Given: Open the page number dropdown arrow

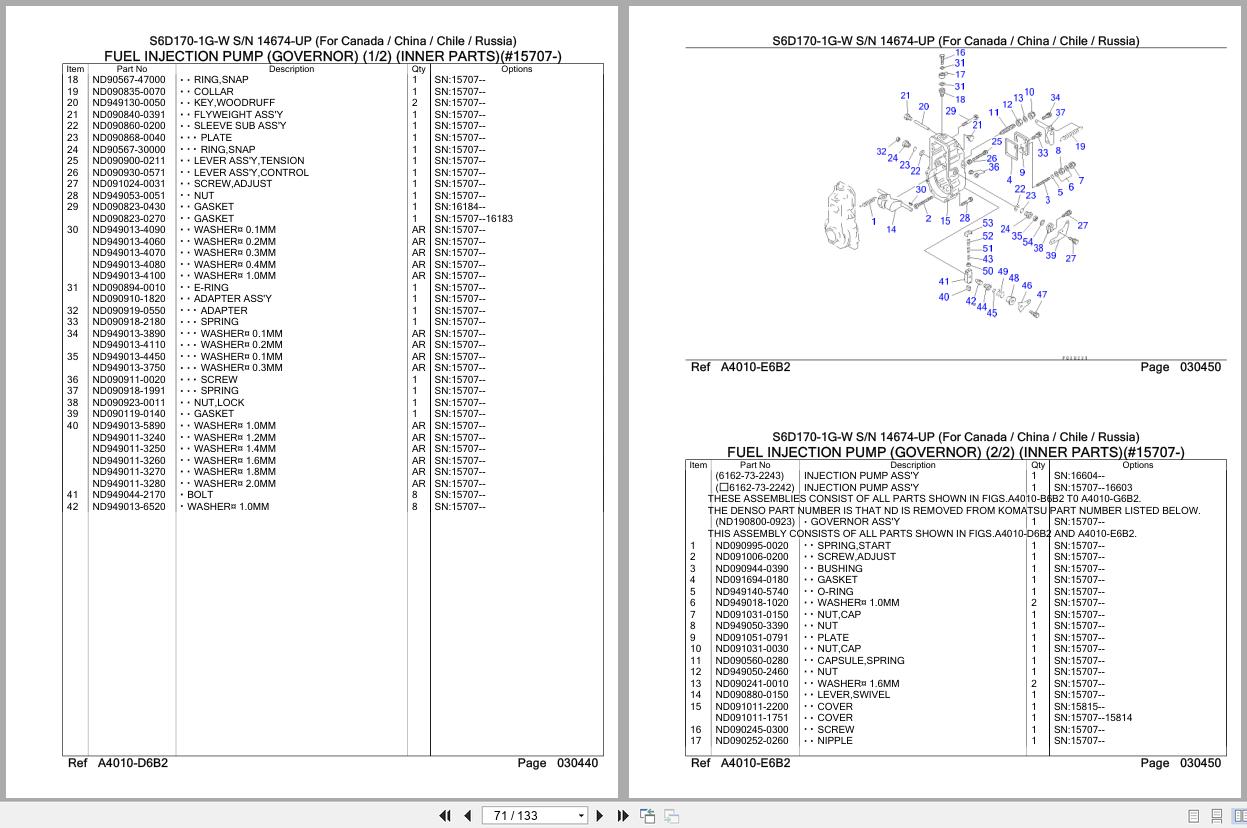Looking at the screenshot, I should point(581,816).
